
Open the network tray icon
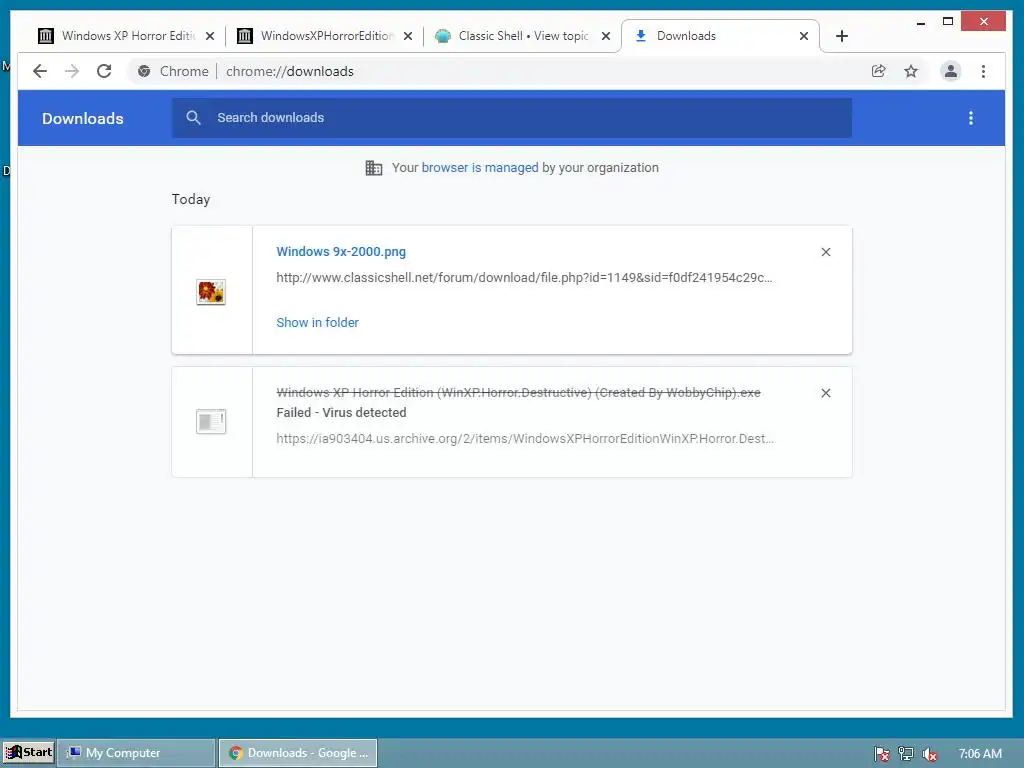click(906, 754)
